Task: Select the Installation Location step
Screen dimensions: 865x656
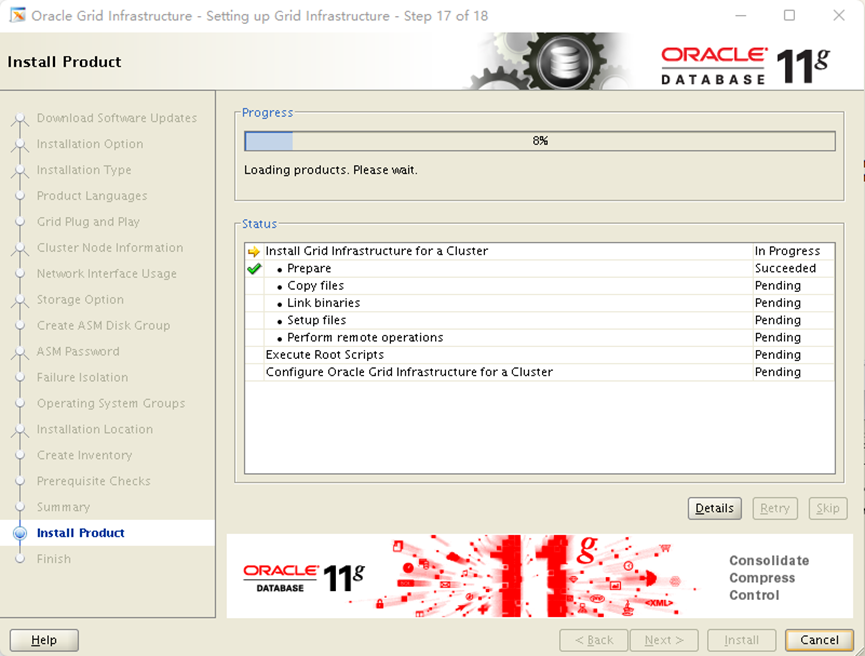Action: (x=94, y=429)
